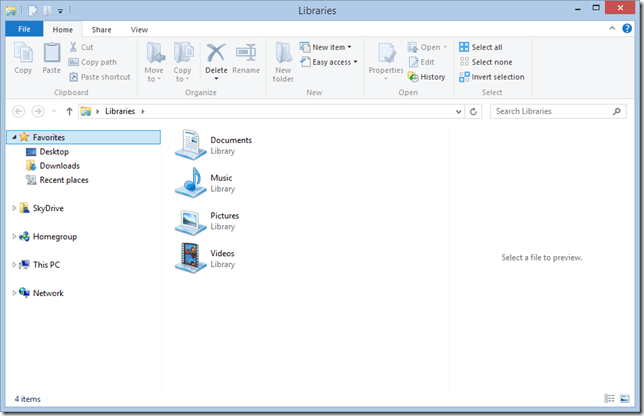Click the blue Help question mark icon
Viewport: 644px width, 416px height.
tap(627, 28)
